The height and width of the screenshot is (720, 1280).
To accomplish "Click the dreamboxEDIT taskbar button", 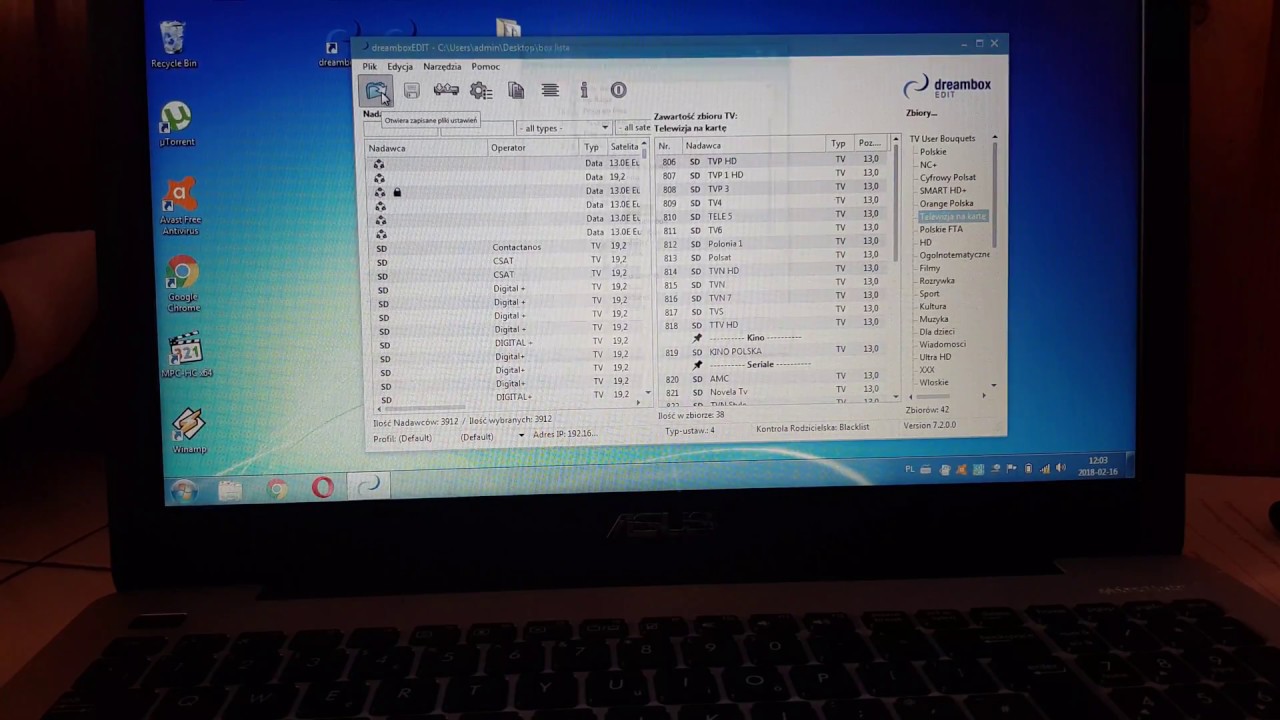I will click(x=369, y=486).
